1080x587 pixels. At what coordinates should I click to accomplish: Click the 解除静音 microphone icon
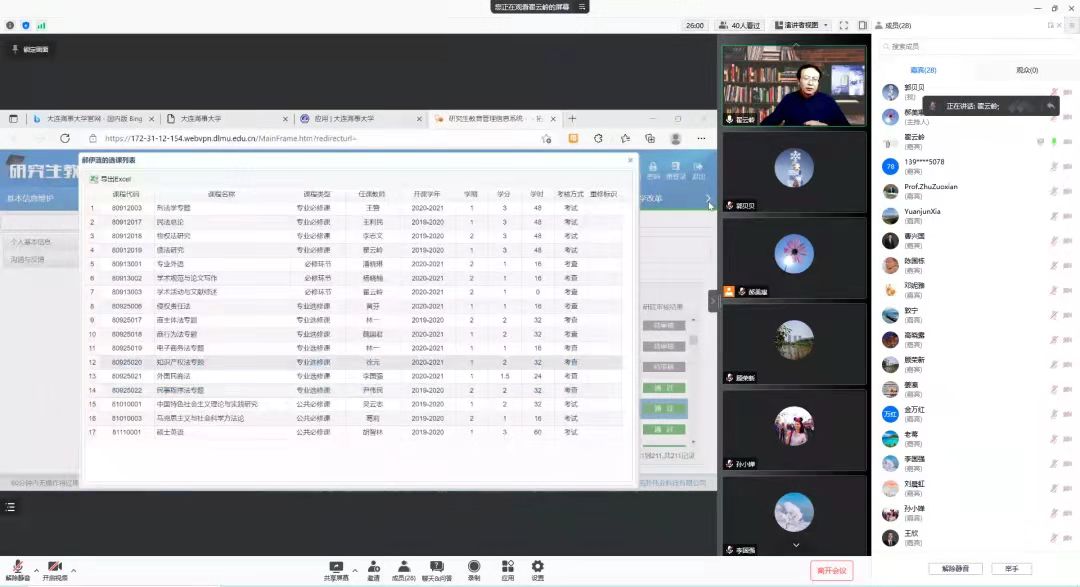pyautogui.click(x=17, y=567)
